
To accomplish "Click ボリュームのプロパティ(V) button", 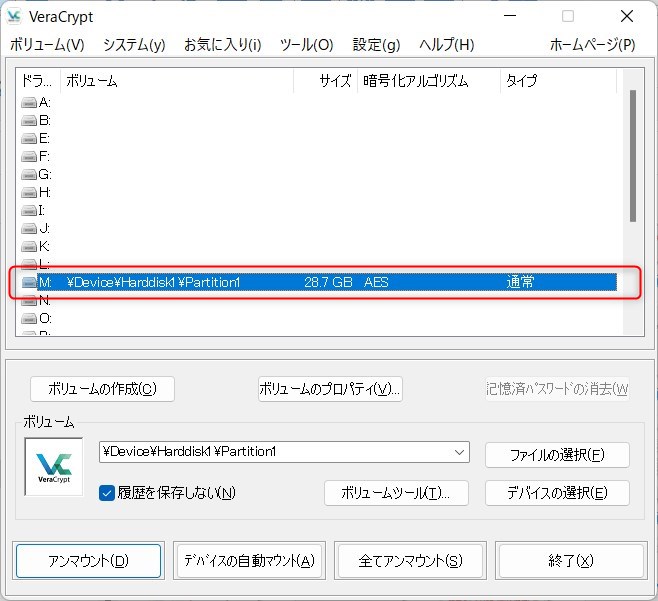I will (x=330, y=389).
